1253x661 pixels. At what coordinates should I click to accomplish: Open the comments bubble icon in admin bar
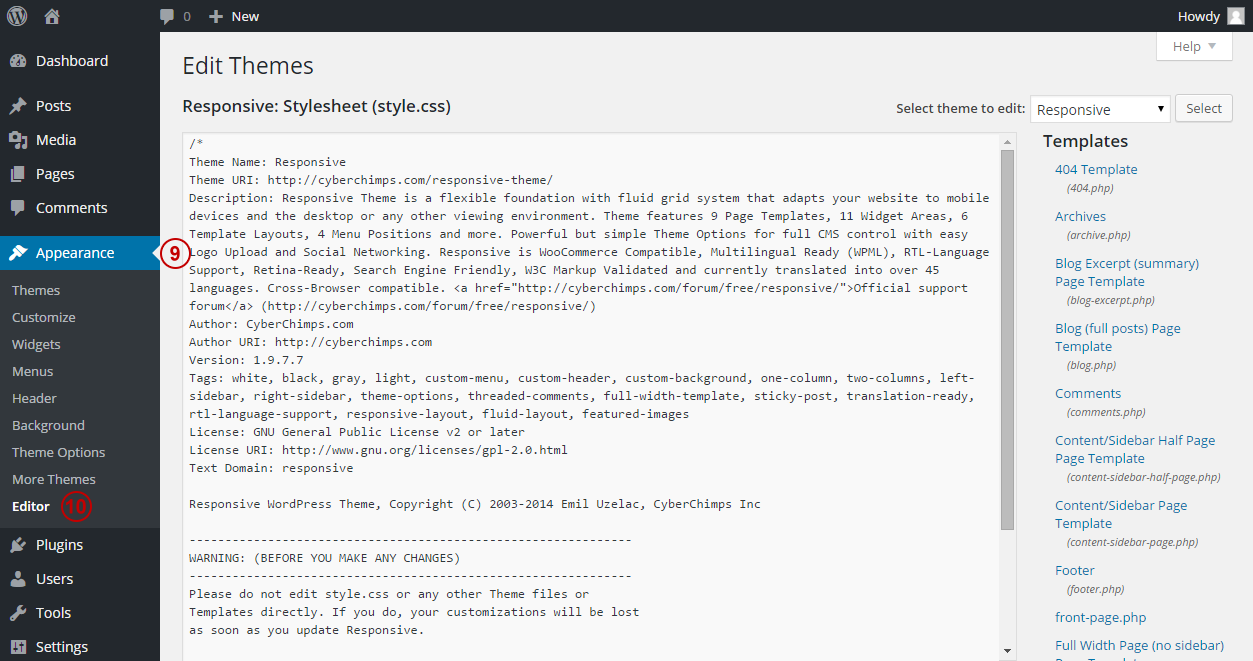[167, 17]
